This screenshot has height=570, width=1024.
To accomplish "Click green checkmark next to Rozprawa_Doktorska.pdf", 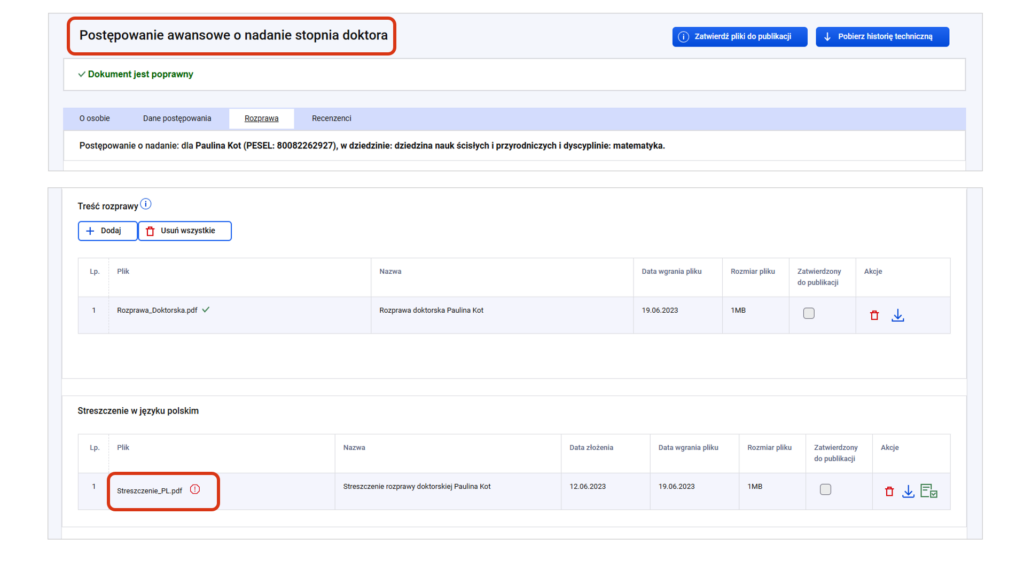I will 206,310.
